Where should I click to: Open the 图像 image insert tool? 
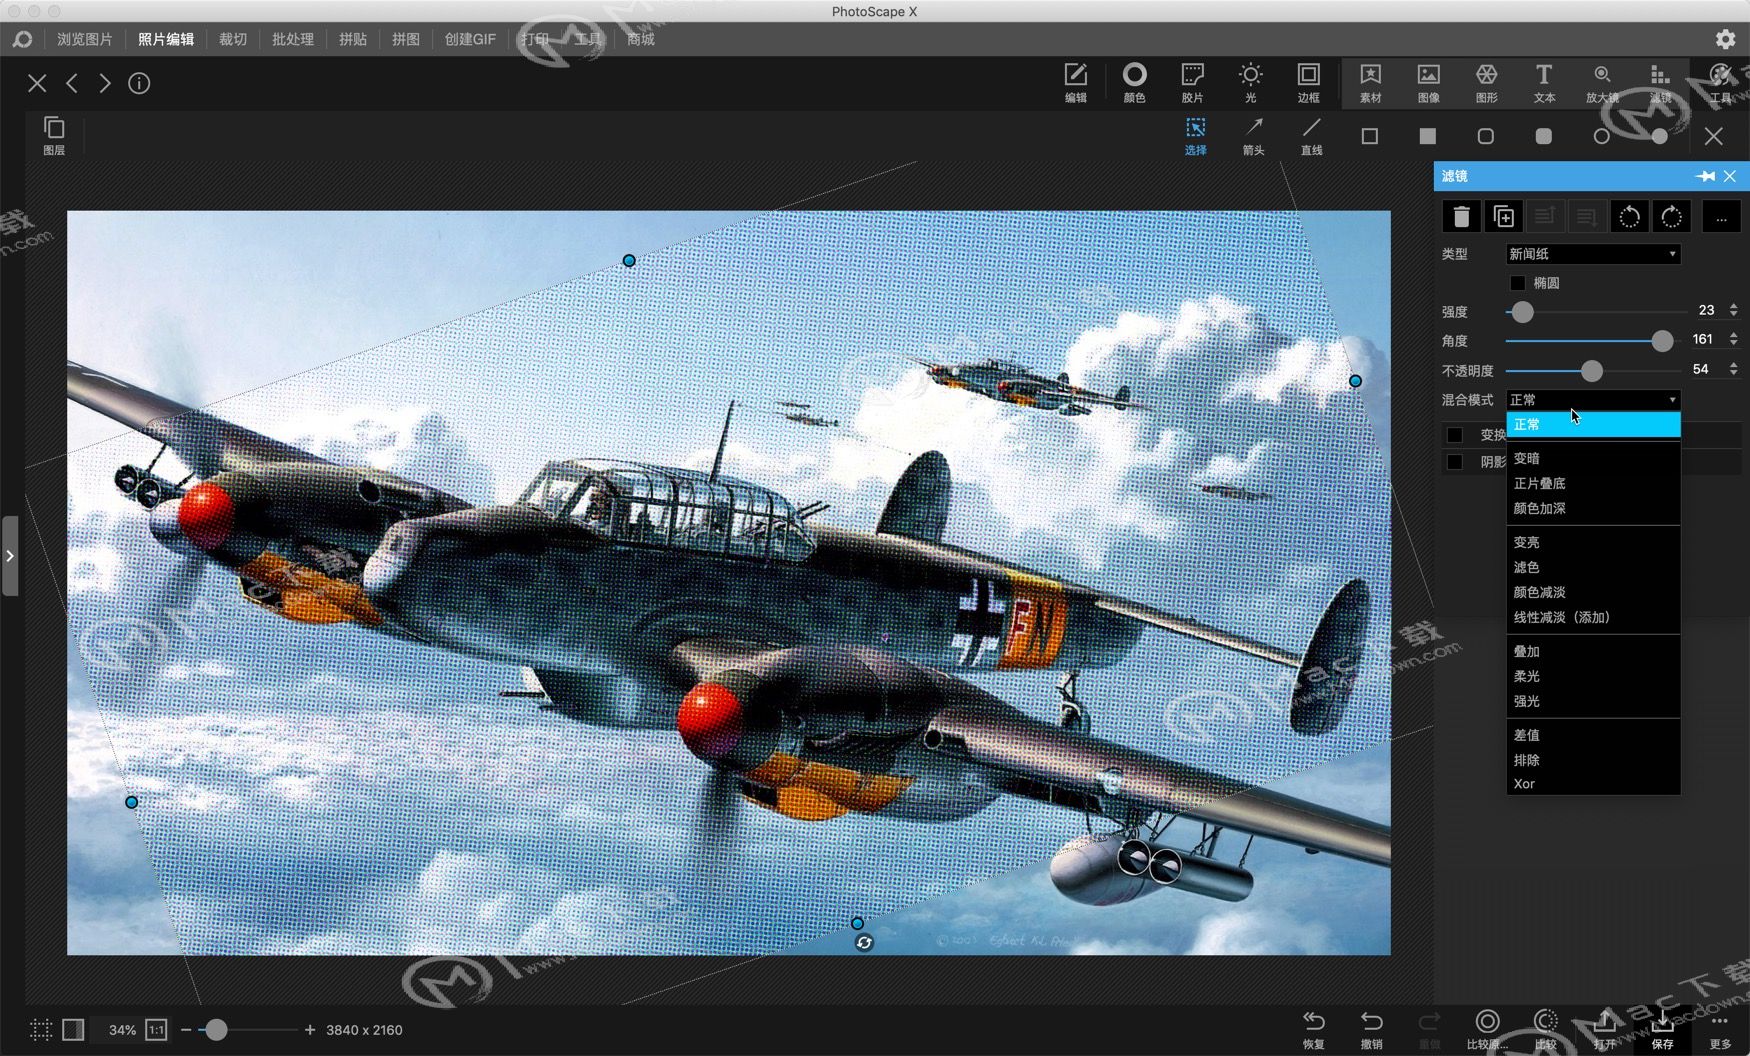(x=1429, y=83)
